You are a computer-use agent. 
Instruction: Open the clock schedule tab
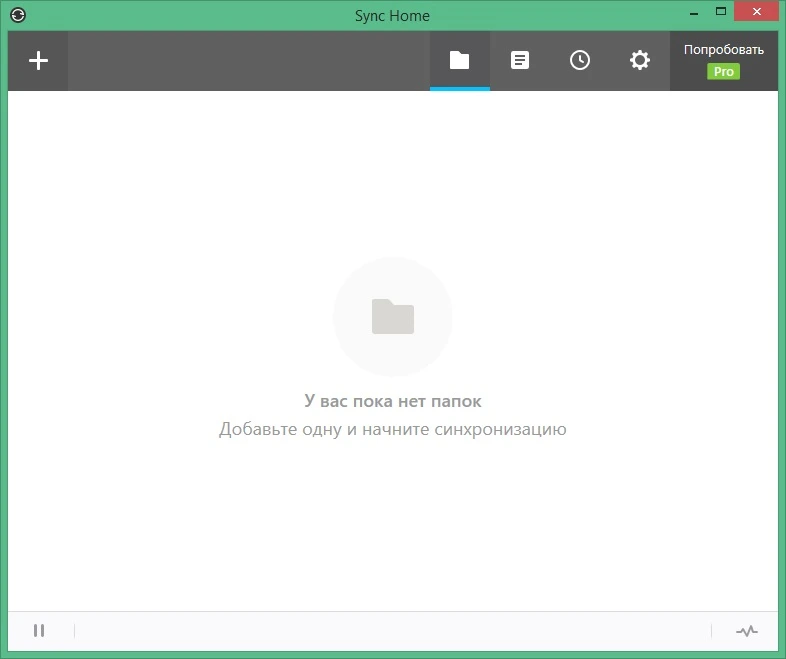pos(580,61)
